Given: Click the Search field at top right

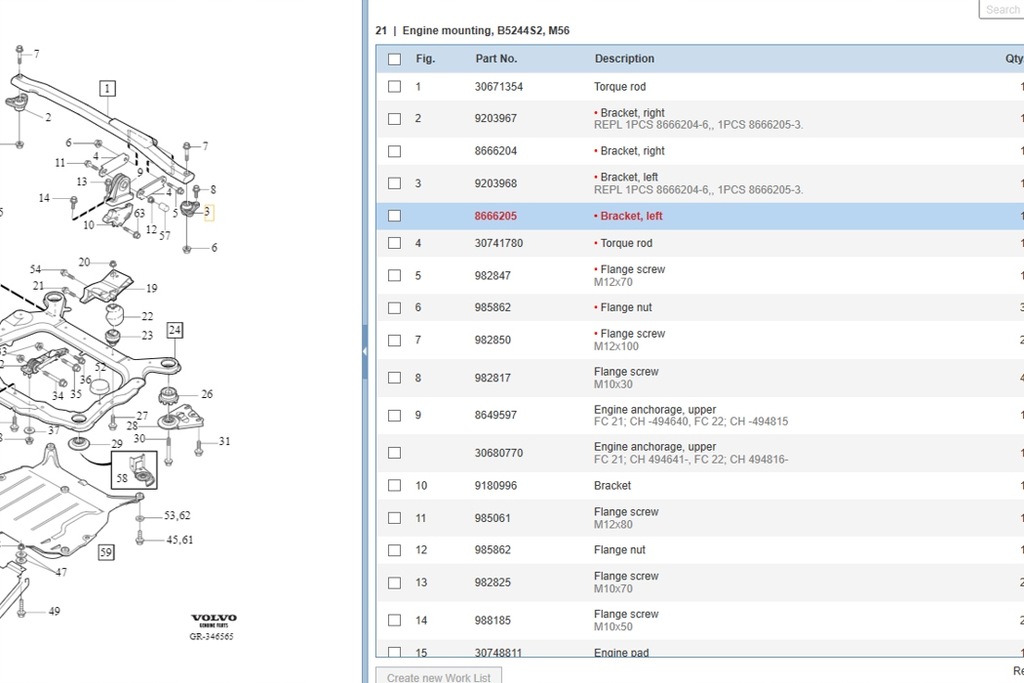Looking at the screenshot, I should [1002, 9].
